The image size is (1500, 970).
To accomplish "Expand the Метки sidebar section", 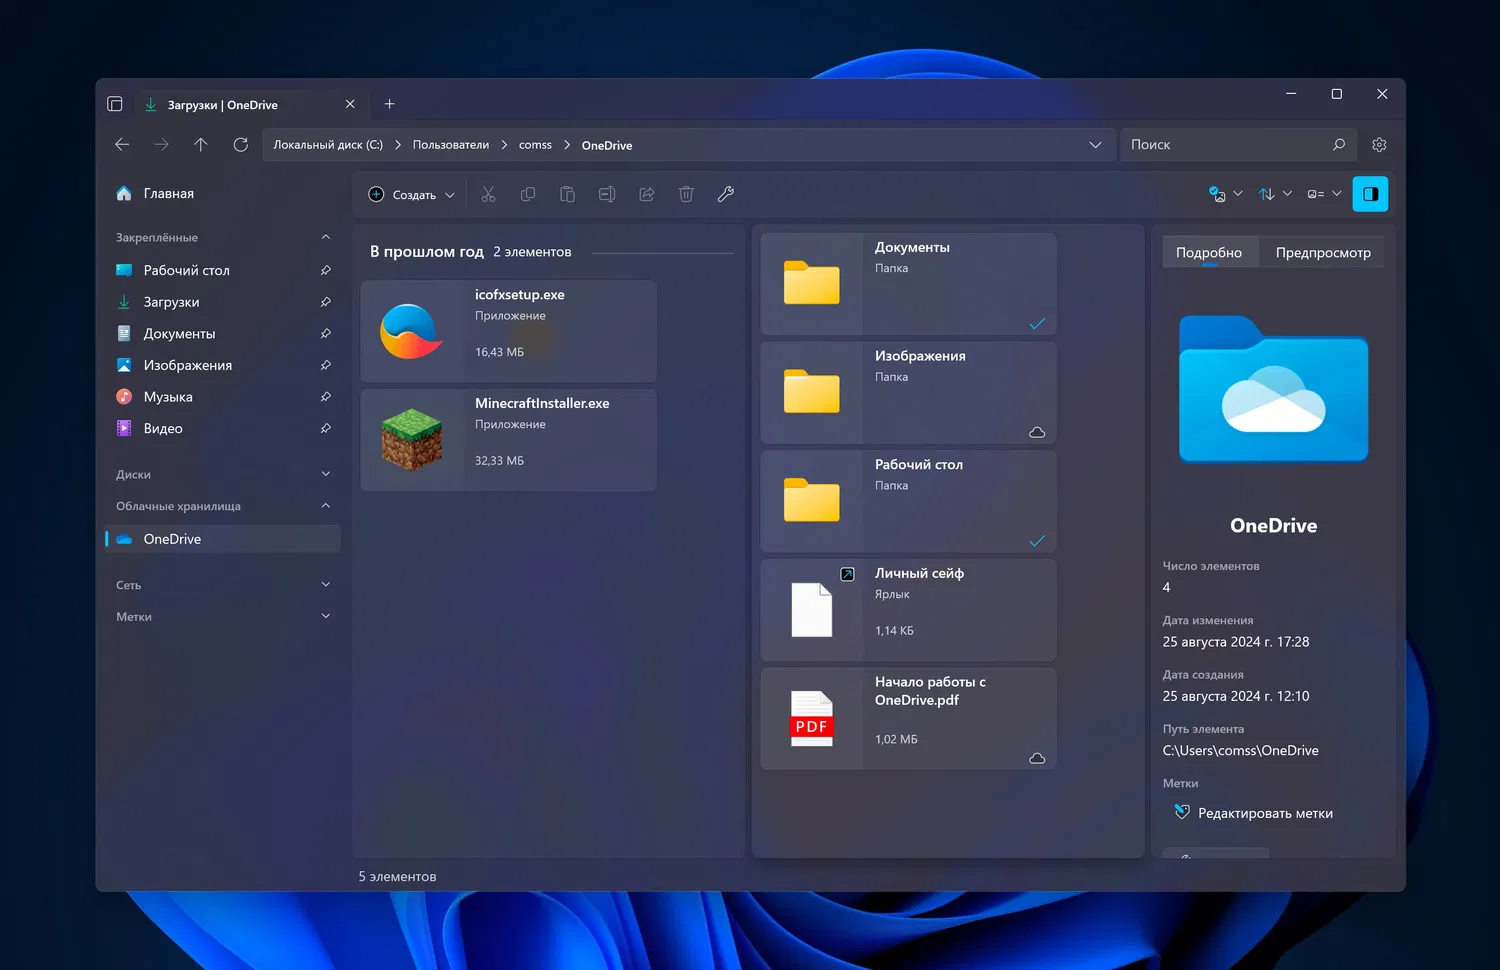I will pos(325,617).
